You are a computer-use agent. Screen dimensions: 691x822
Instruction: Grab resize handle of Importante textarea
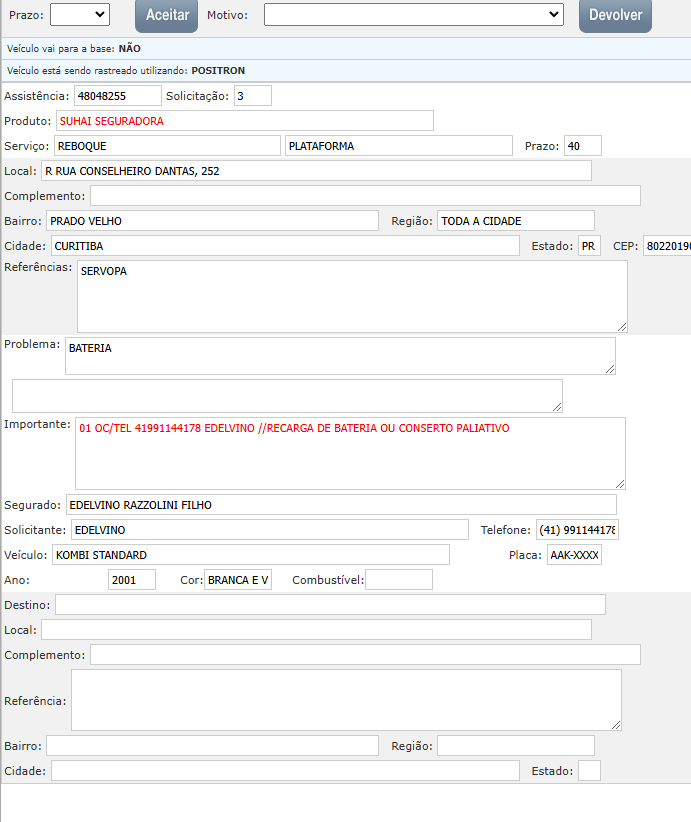click(620, 484)
